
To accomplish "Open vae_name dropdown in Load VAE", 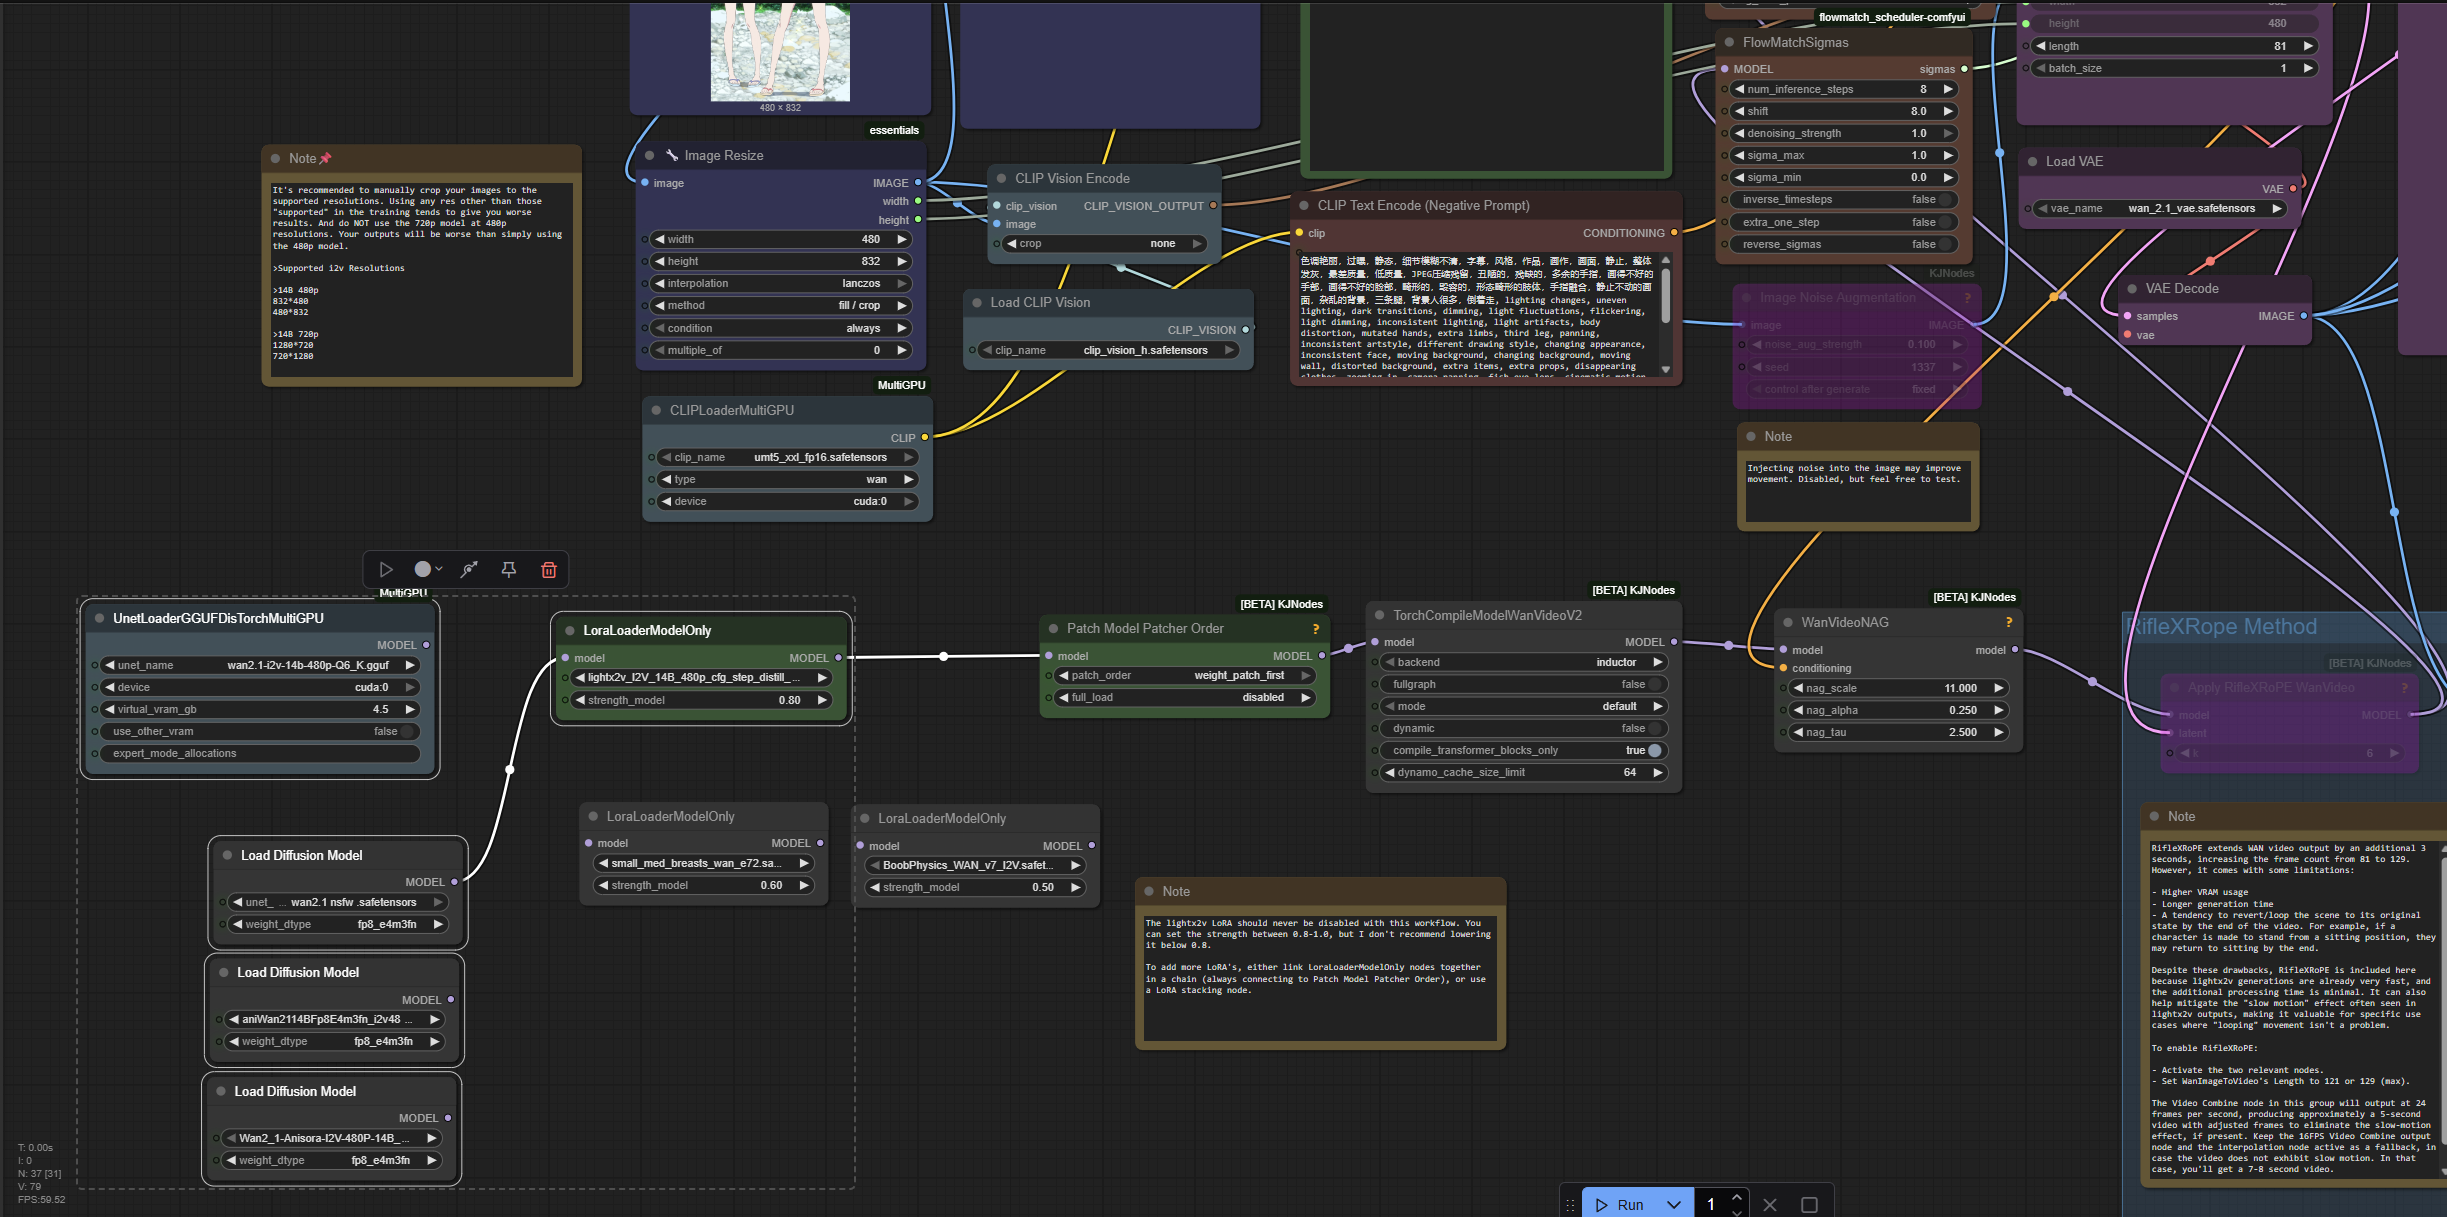I will (x=2160, y=209).
